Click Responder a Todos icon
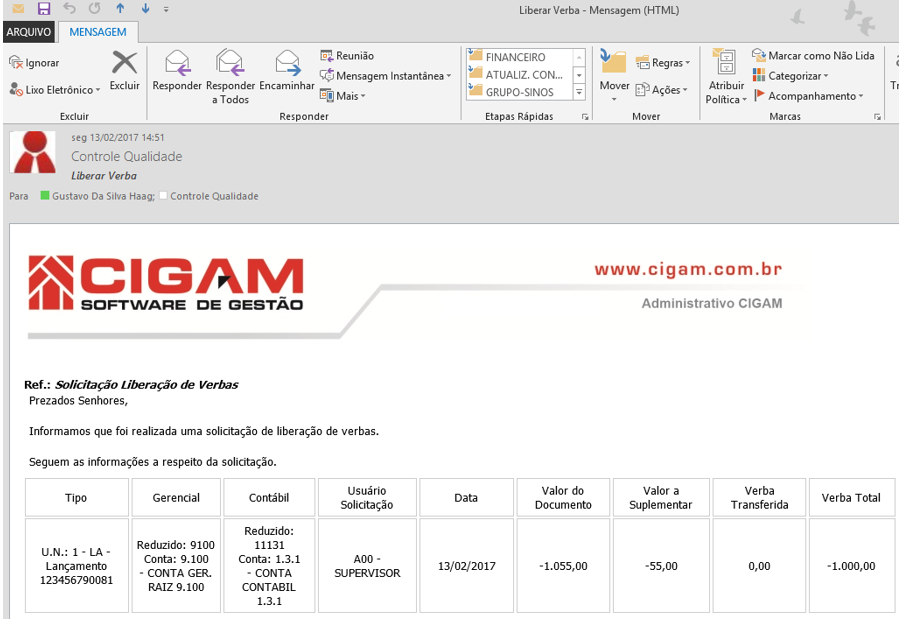 click(x=230, y=63)
